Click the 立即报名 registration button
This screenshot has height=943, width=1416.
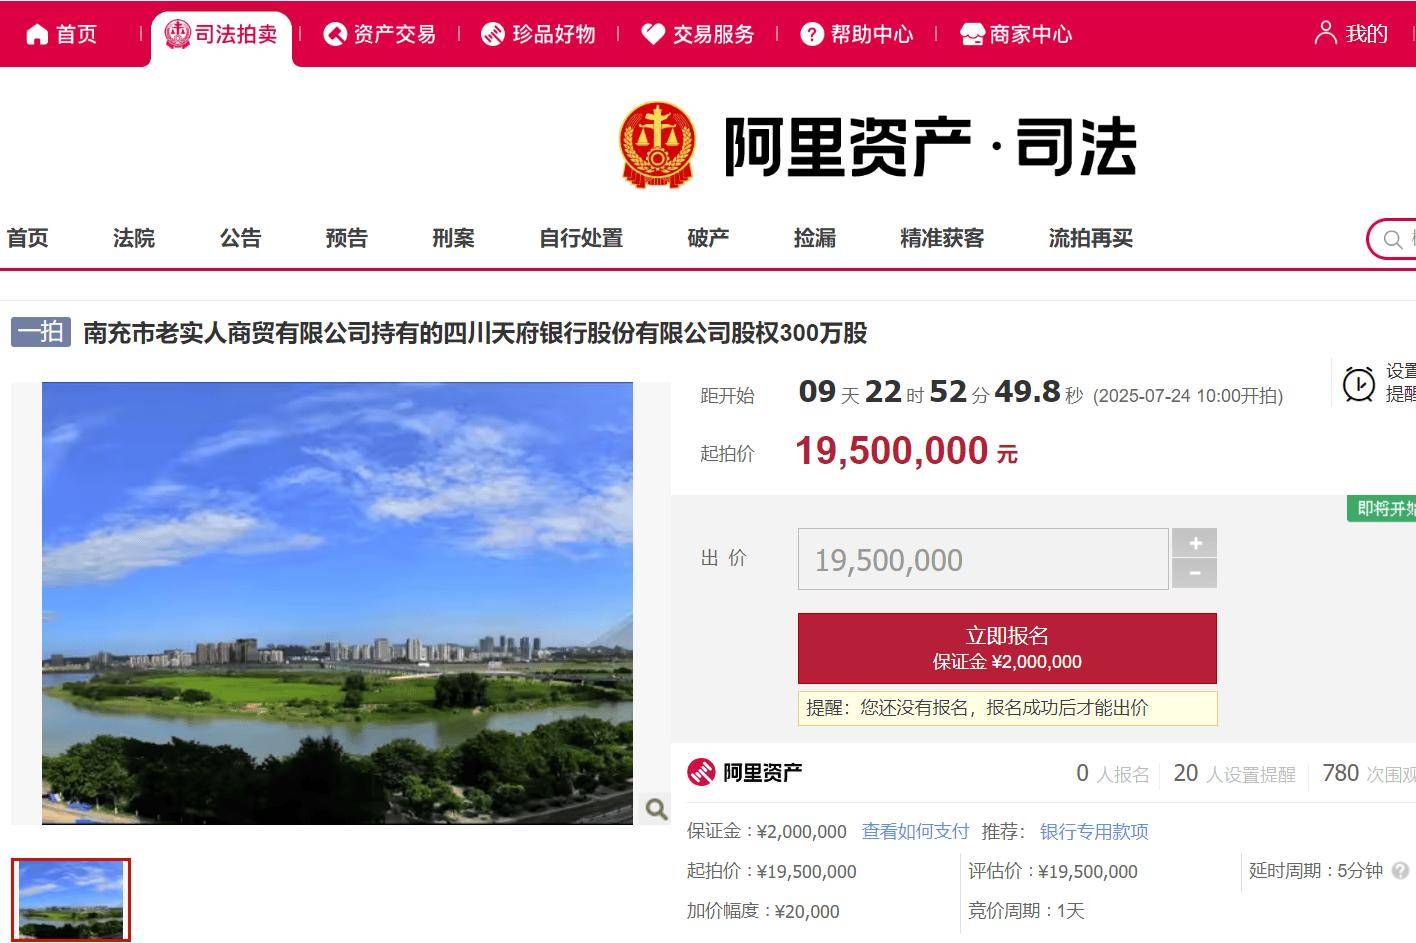click(1007, 648)
